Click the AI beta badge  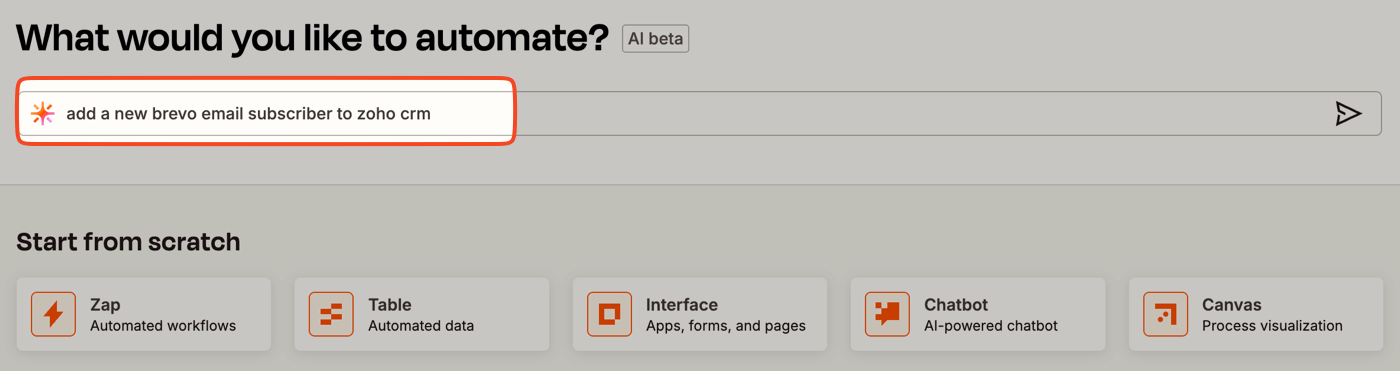pos(655,39)
